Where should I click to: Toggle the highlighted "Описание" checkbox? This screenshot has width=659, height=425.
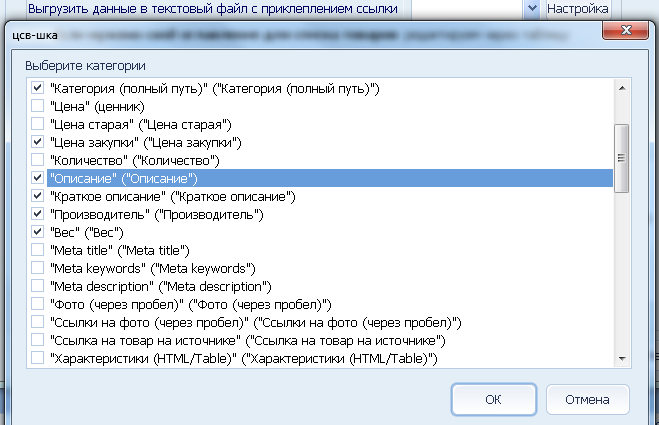click(37, 178)
